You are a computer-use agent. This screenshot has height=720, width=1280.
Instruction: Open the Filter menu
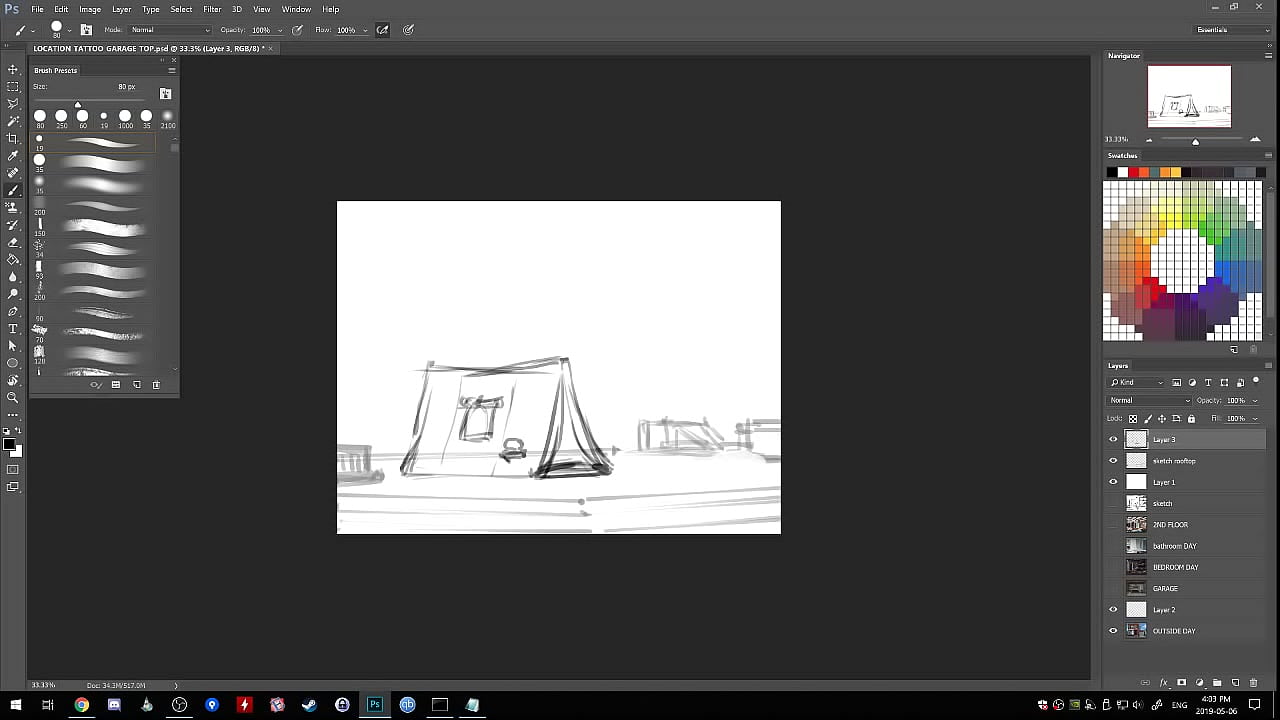[x=212, y=9]
